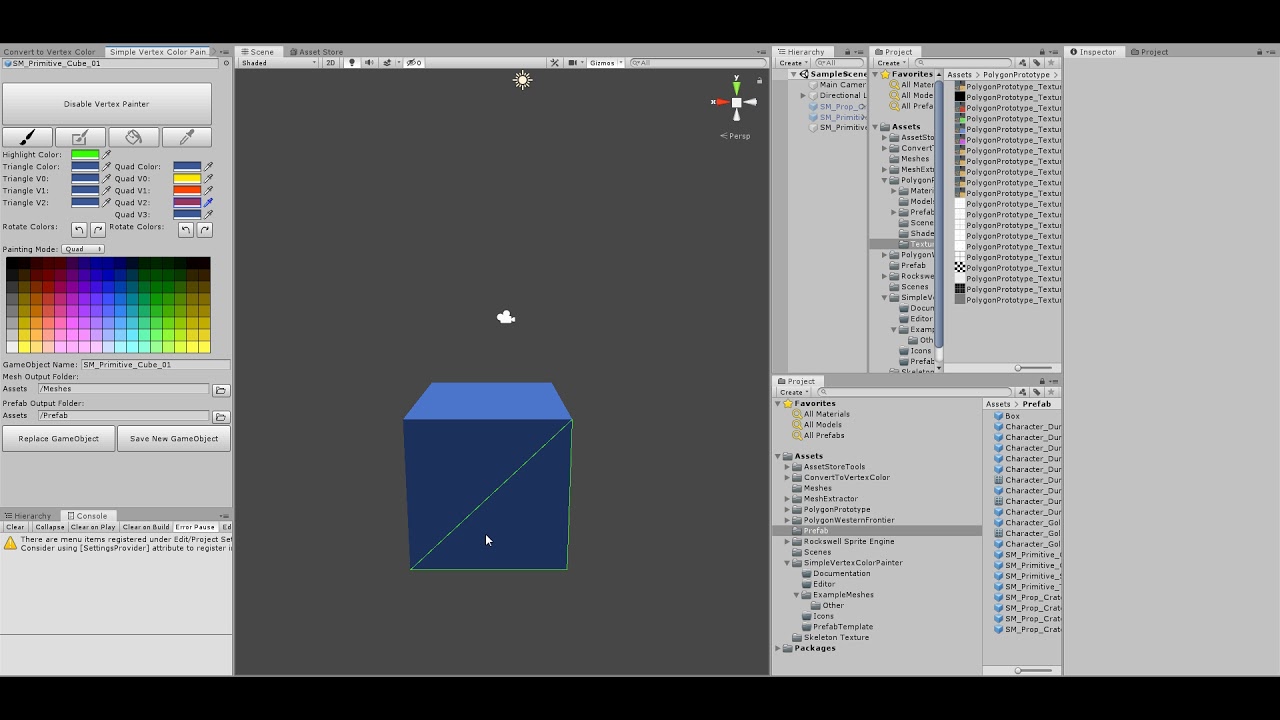
Task: Toggle Error Pause in Console
Action: coord(195,527)
